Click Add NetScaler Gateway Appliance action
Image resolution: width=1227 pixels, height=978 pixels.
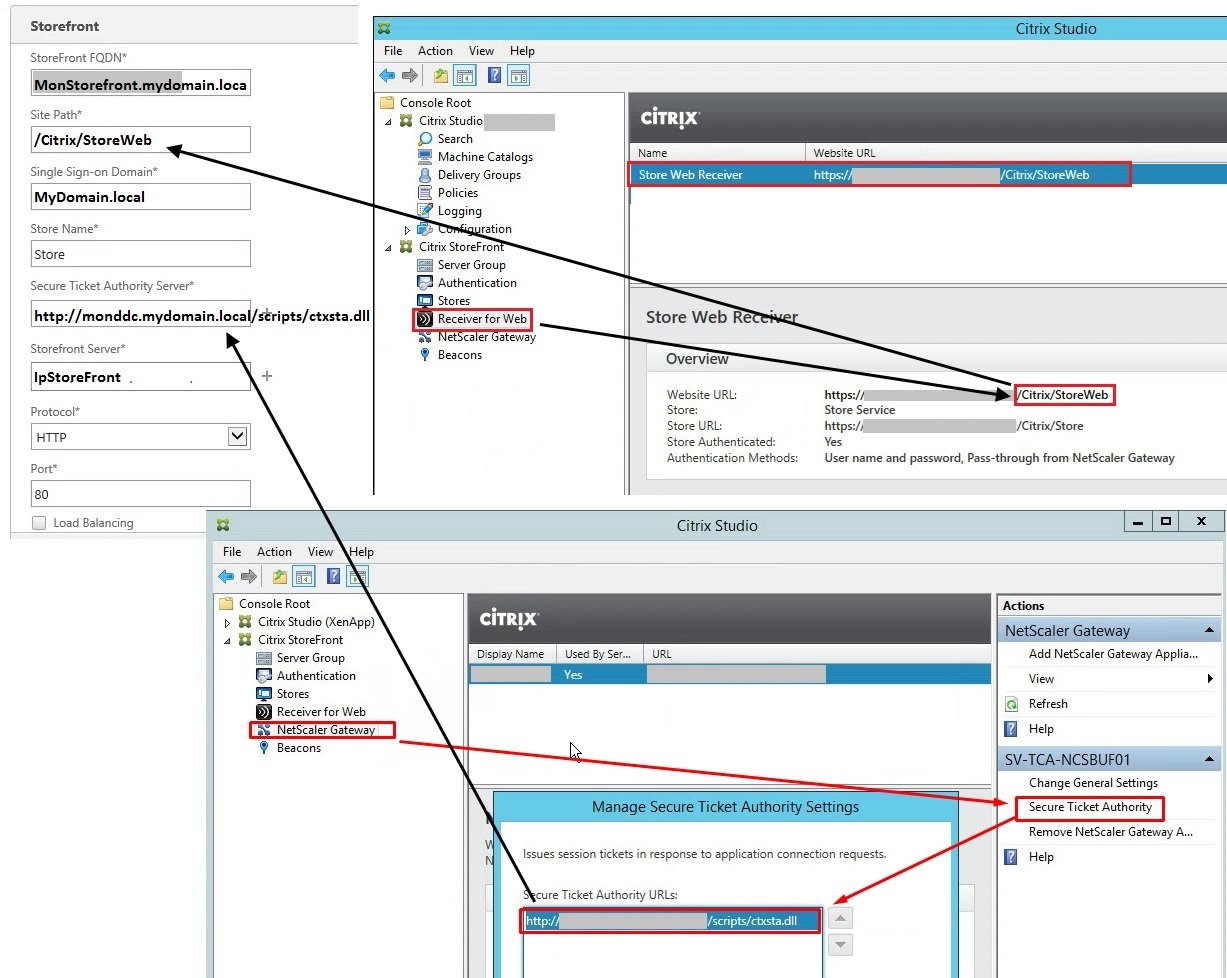(1112, 654)
